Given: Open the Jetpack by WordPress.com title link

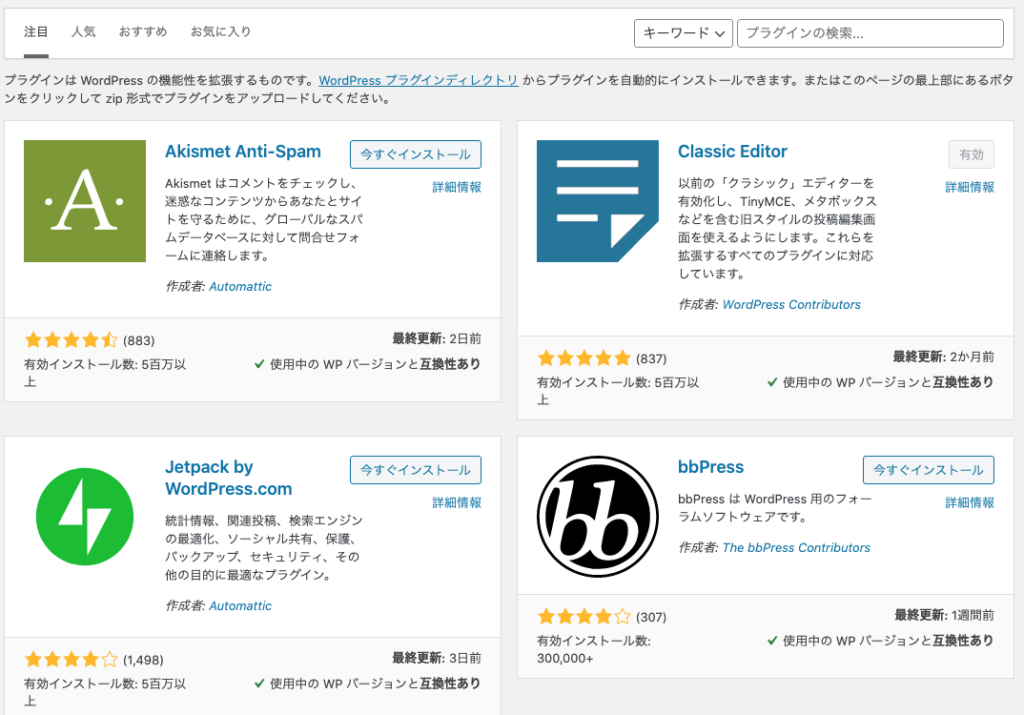Looking at the screenshot, I should [x=229, y=478].
